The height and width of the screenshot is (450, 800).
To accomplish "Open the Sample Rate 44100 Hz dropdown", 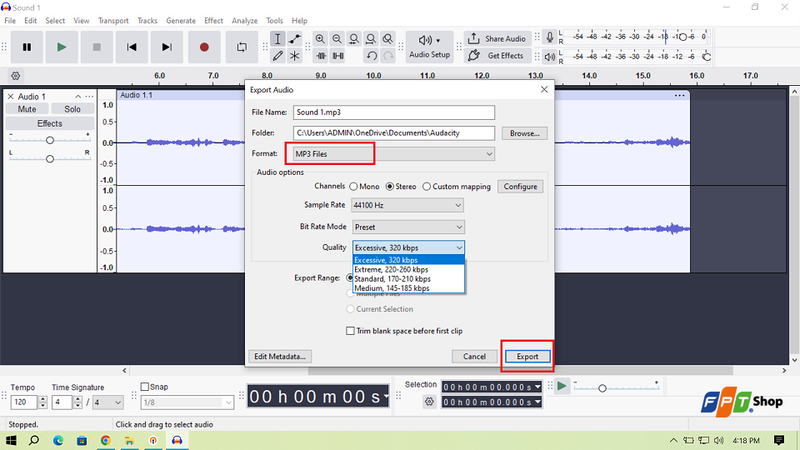I will pyautogui.click(x=407, y=205).
